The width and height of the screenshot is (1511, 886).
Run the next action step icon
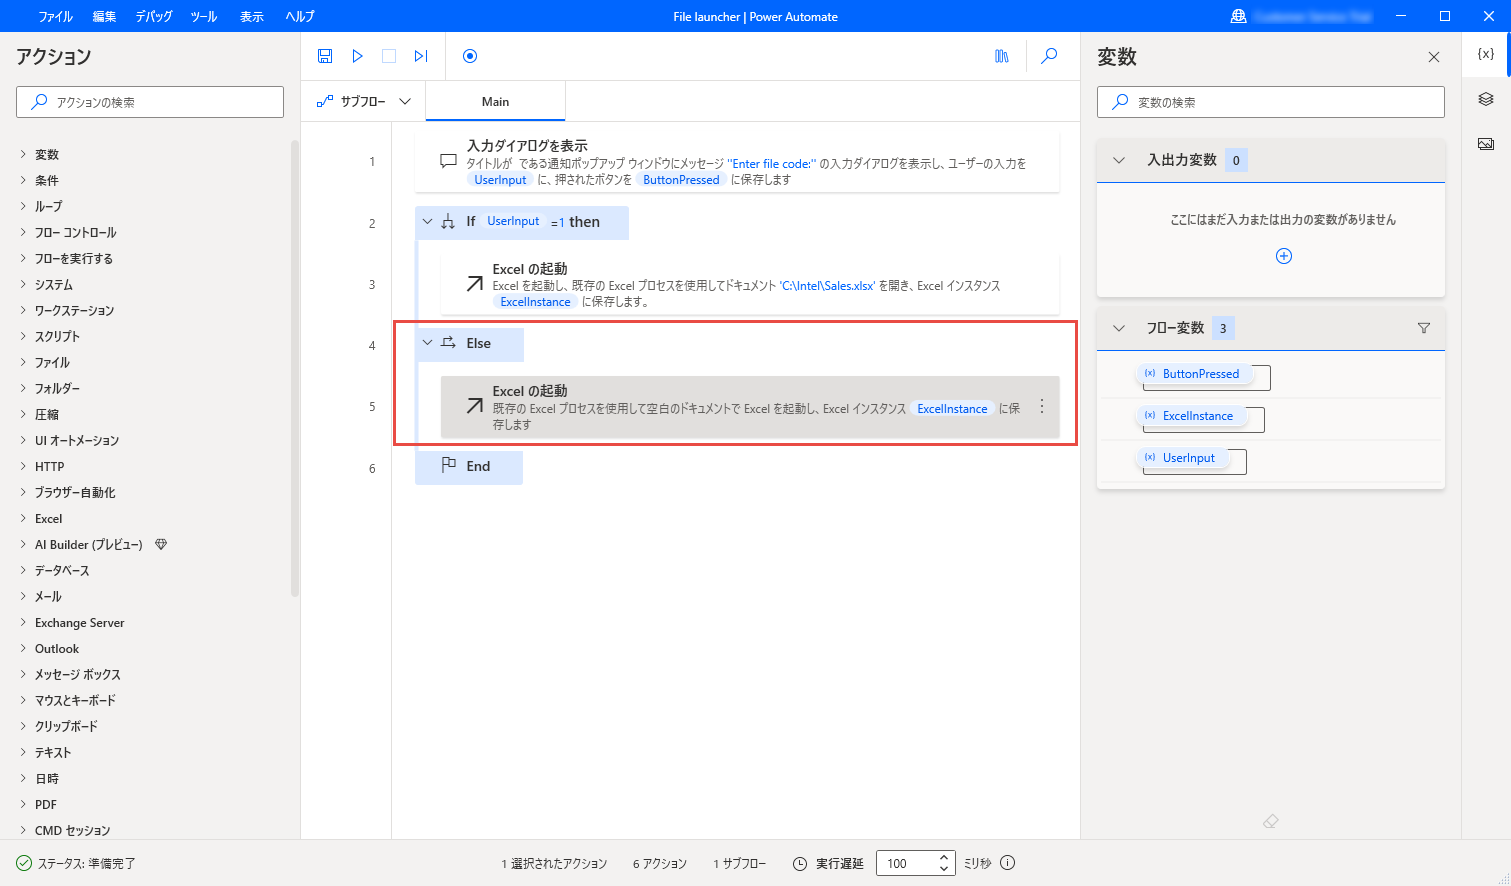click(421, 56)
